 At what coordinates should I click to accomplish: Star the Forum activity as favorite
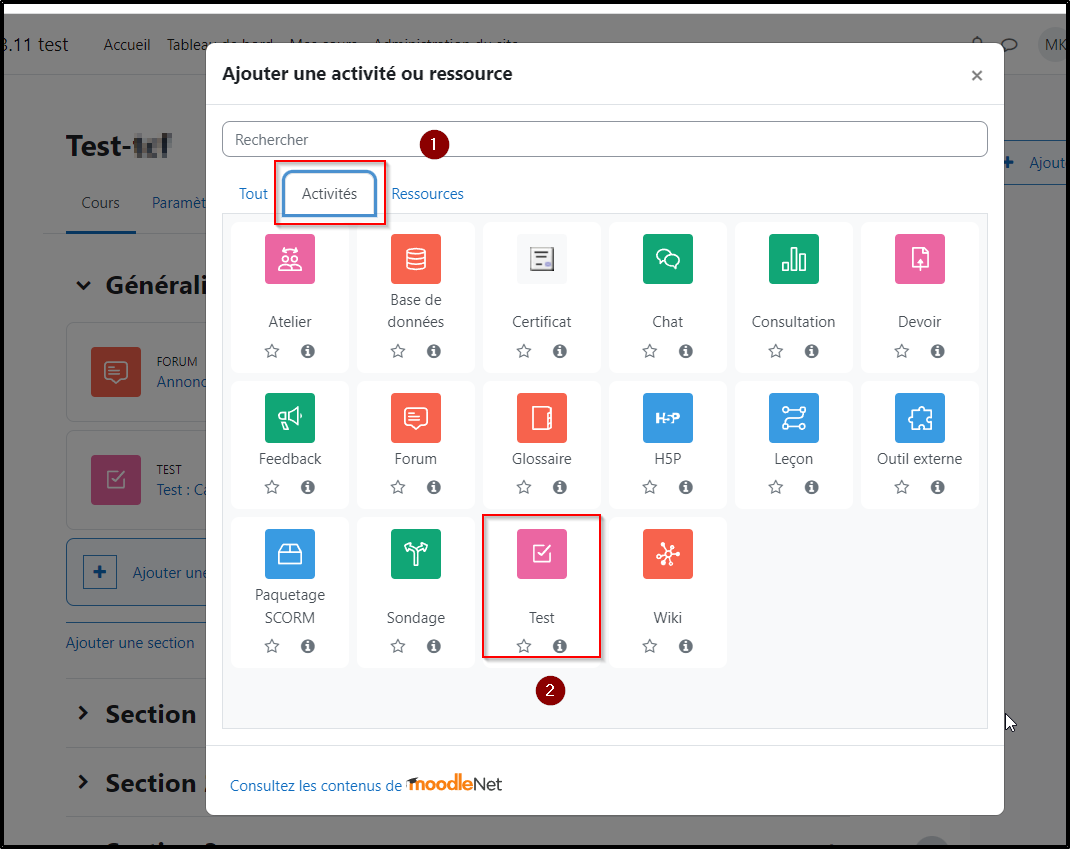coord(398,487)
